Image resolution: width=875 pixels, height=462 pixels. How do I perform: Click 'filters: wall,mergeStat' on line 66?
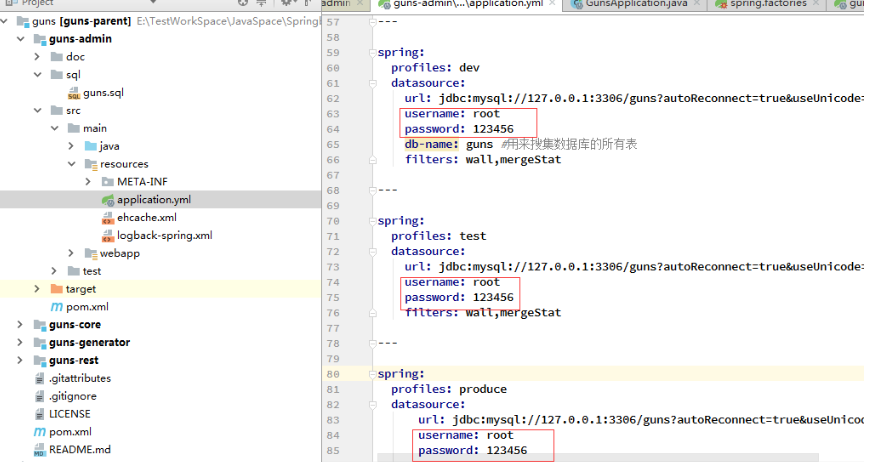point(483,160)
